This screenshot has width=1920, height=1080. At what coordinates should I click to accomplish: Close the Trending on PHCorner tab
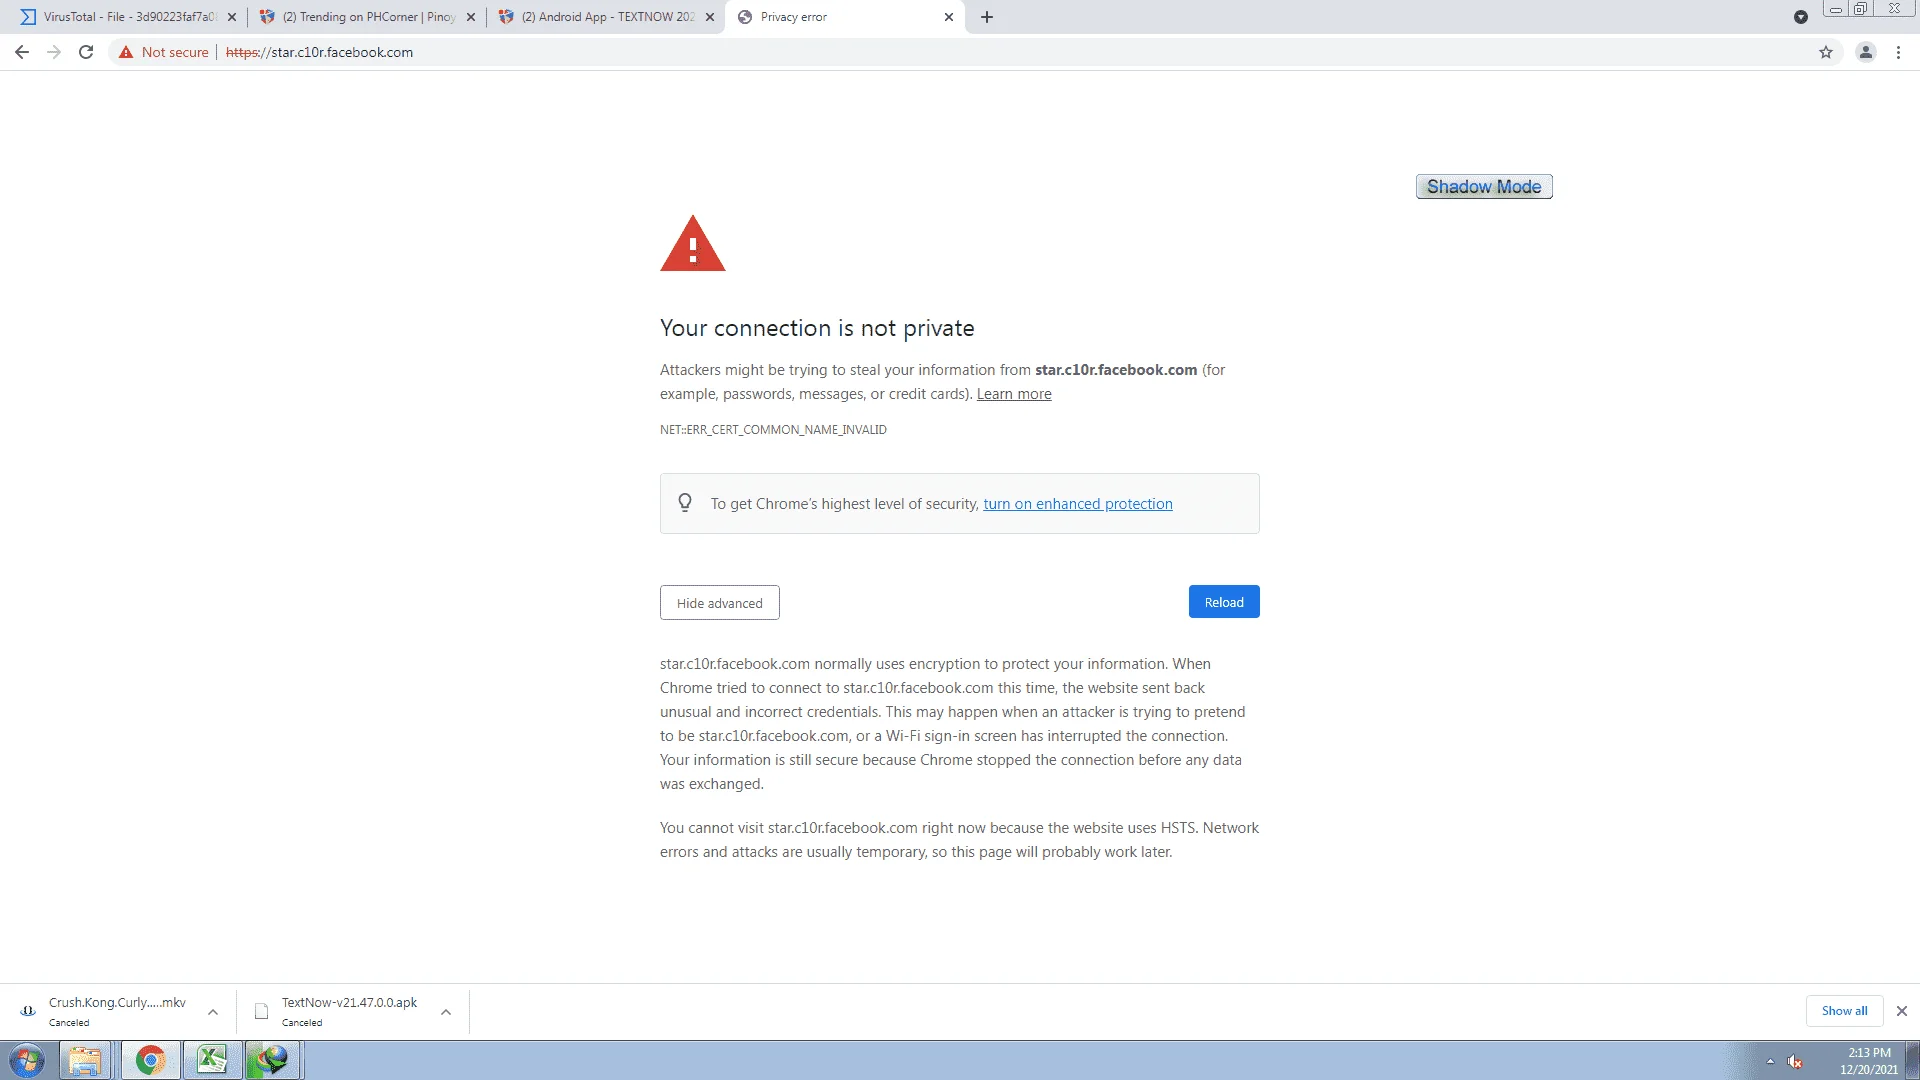point(471,17)
